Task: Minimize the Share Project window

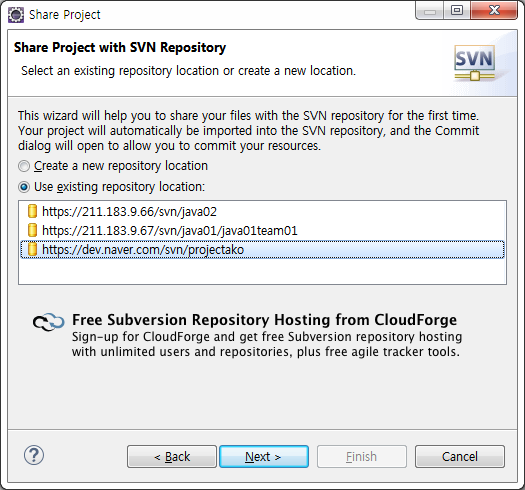Action: [430, 10]
